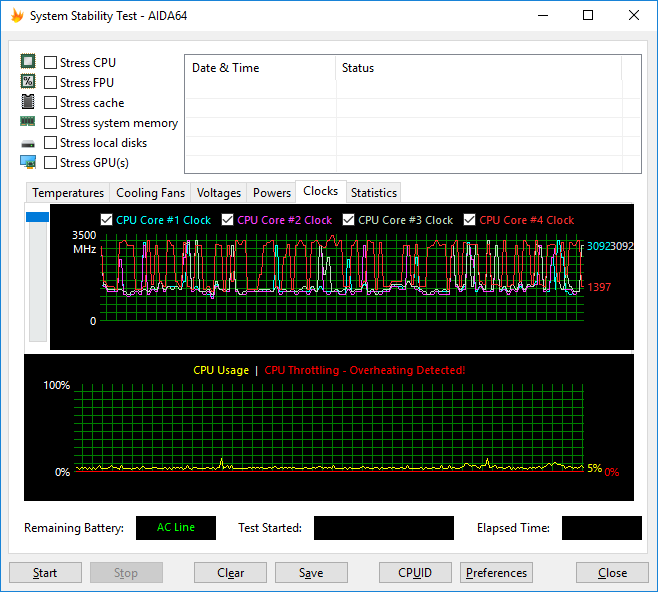
Task: Click the monitor icon beside Stress GPU(s)
Action: [28, 162]
